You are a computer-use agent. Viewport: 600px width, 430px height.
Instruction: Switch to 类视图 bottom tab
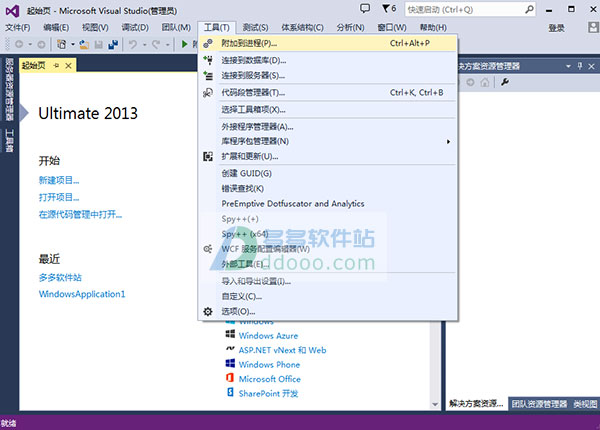(x=585, y=404)
